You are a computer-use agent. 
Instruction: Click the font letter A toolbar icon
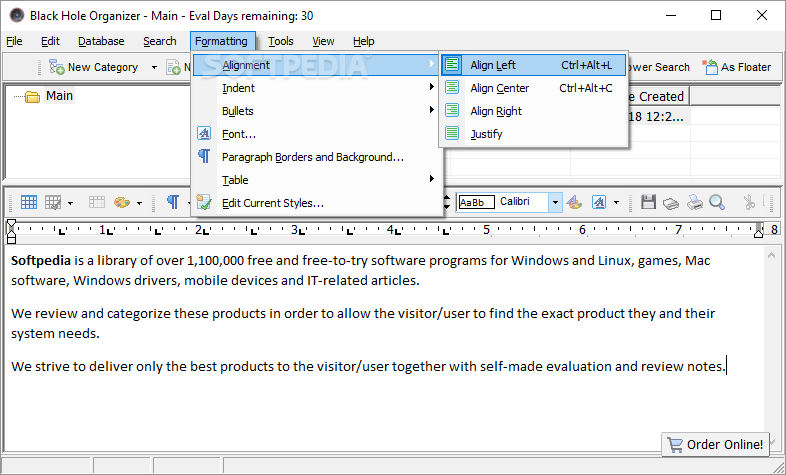coord(599,202)
